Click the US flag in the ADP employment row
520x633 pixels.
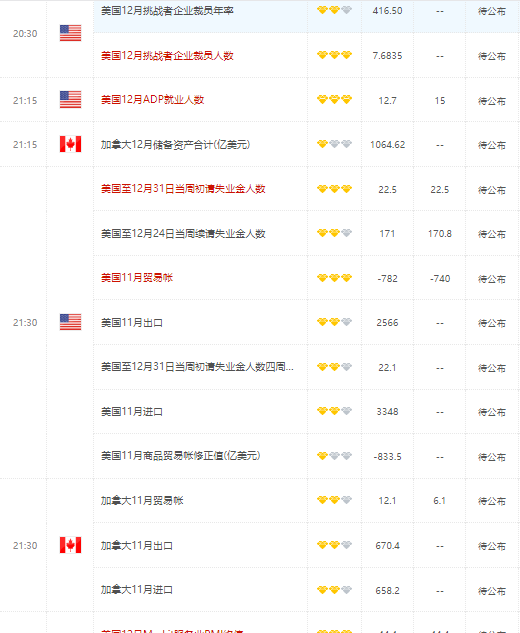click(70, 100)
